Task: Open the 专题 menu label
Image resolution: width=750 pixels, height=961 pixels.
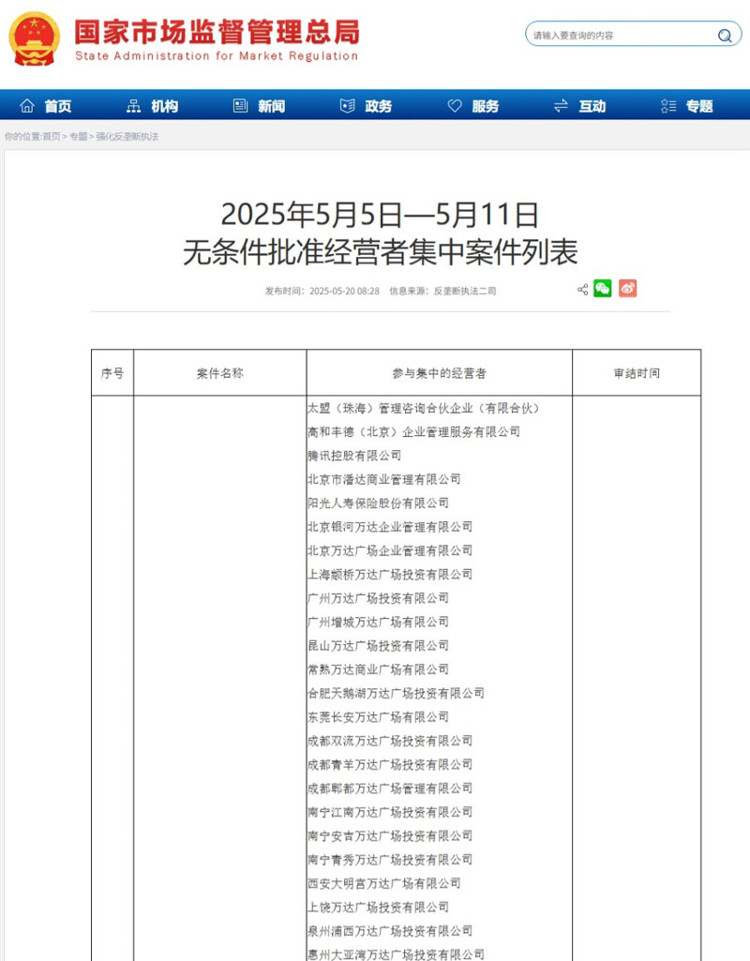Action: pyautogui.click(x=699, y=107)
